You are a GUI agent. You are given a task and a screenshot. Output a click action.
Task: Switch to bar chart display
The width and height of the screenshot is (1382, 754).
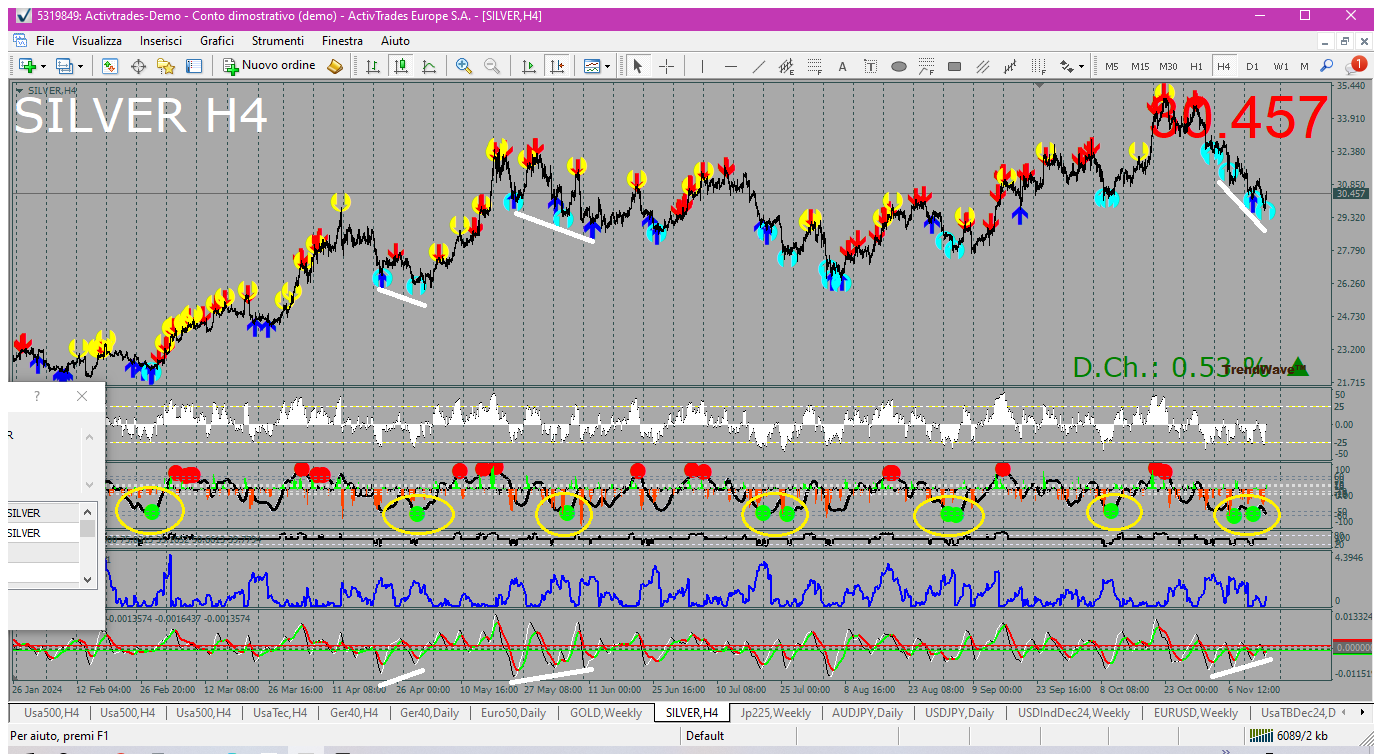click(x=373, y=66)
